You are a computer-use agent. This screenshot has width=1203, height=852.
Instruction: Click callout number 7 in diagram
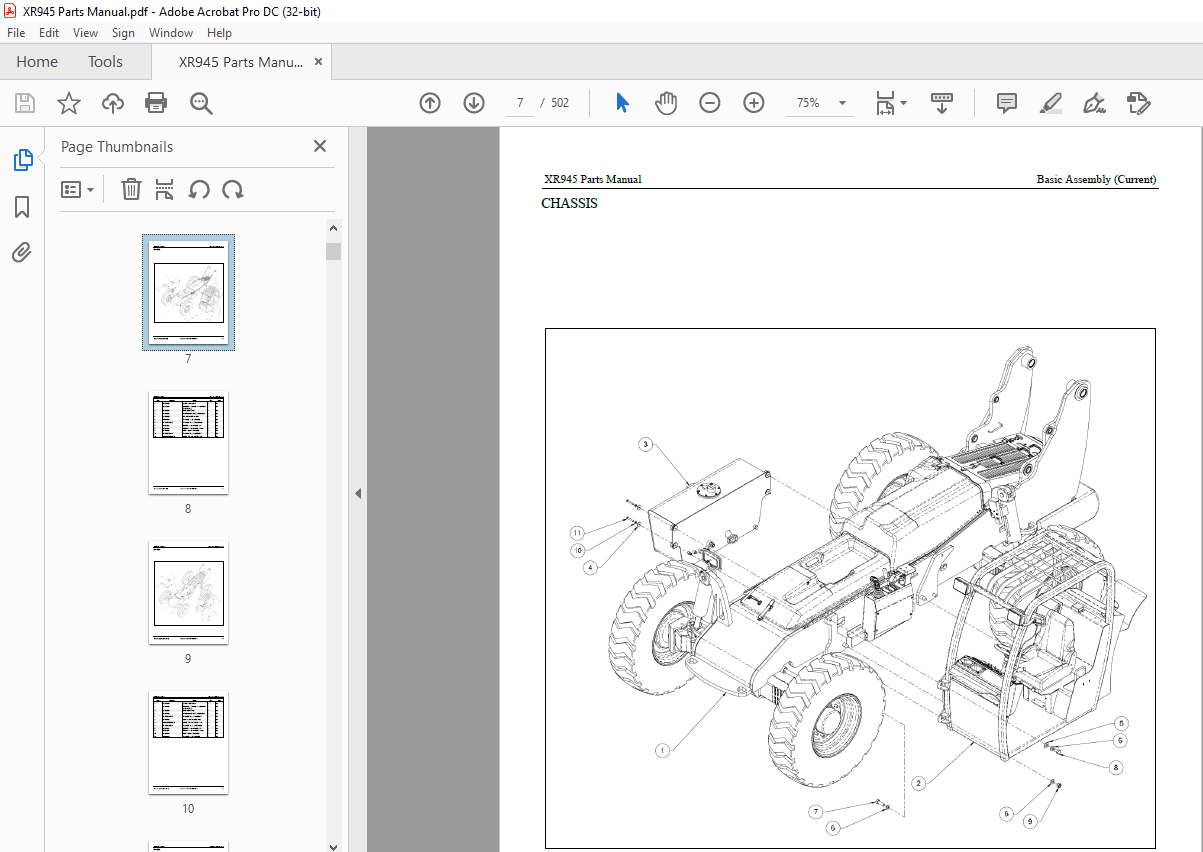pos(816,811)
